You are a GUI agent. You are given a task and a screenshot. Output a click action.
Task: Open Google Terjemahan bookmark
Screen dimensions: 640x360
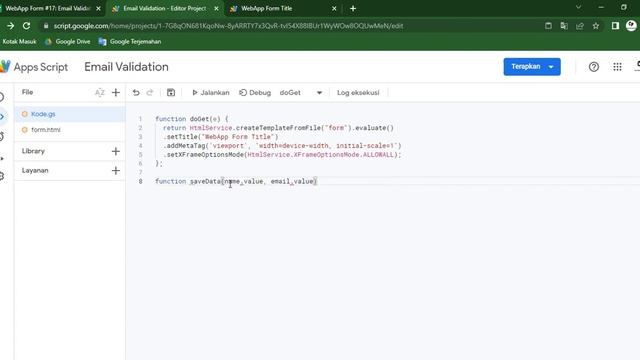(x=130, y=42)
